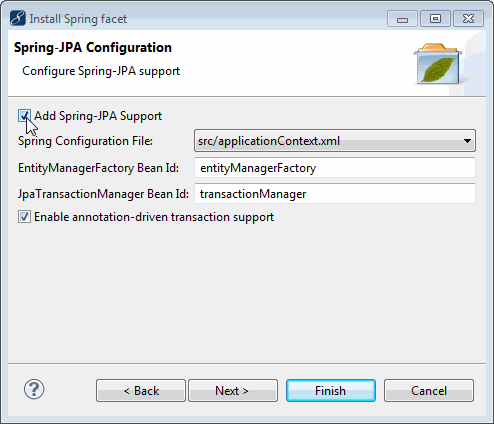Click the Finish button

click(x=331, y=390)
